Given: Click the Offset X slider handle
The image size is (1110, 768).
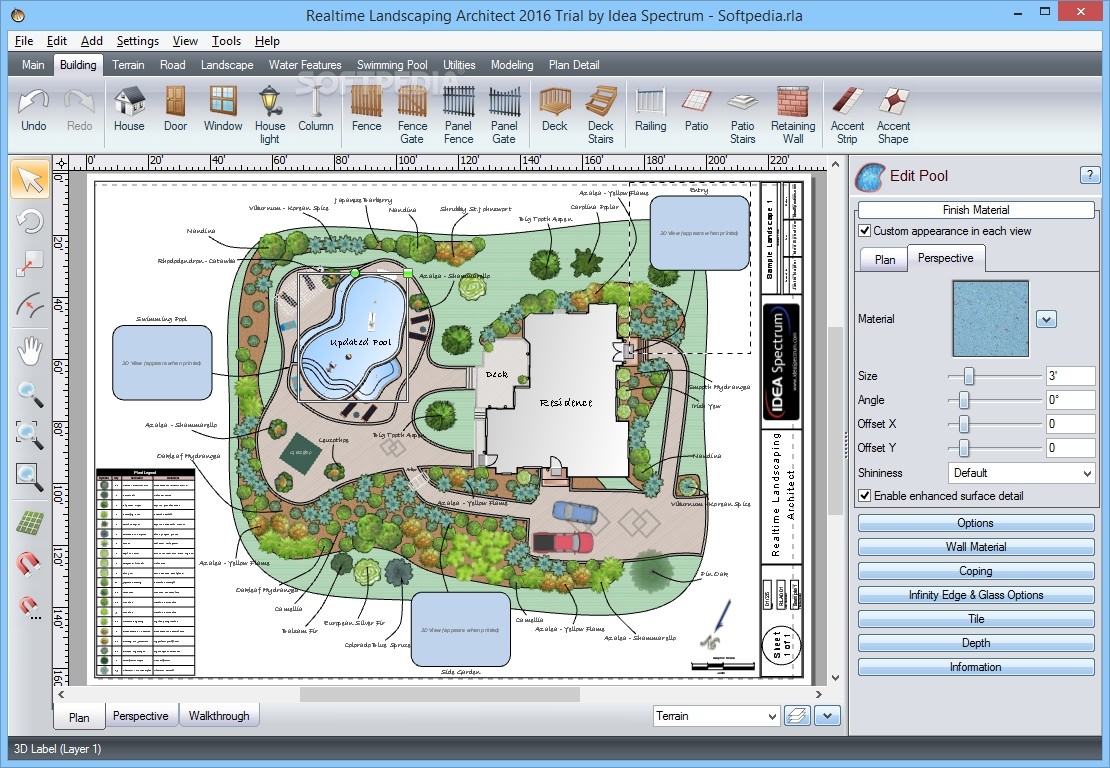Looking at the screenshot, I should pyautogui.click(x=963, y=424).
